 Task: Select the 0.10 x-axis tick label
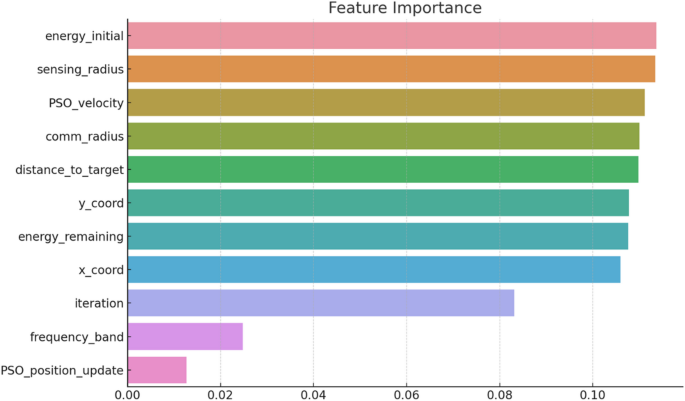point(592,392)
